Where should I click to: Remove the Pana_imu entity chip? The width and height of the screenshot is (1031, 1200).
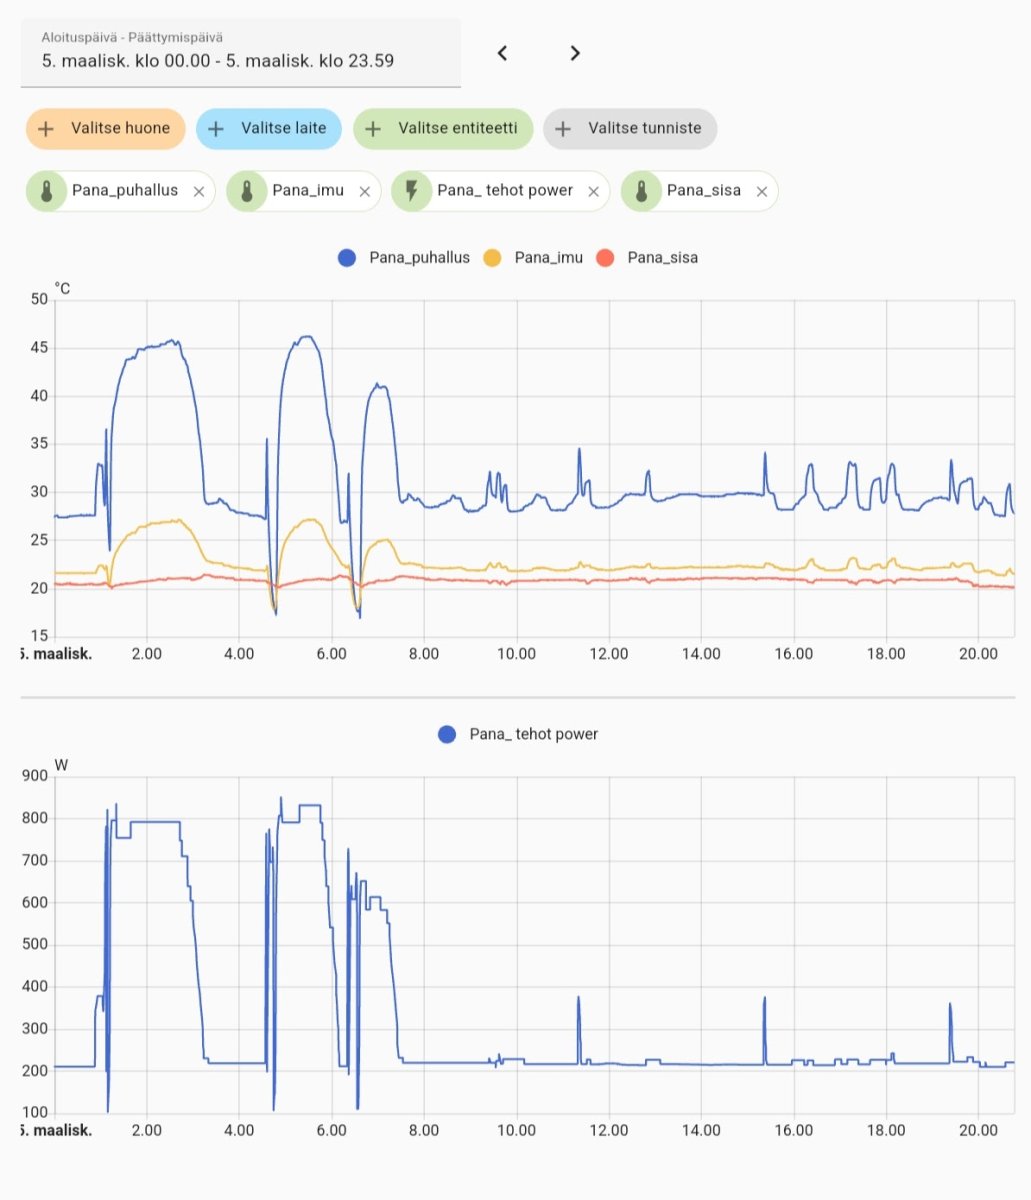coord(365,191)
